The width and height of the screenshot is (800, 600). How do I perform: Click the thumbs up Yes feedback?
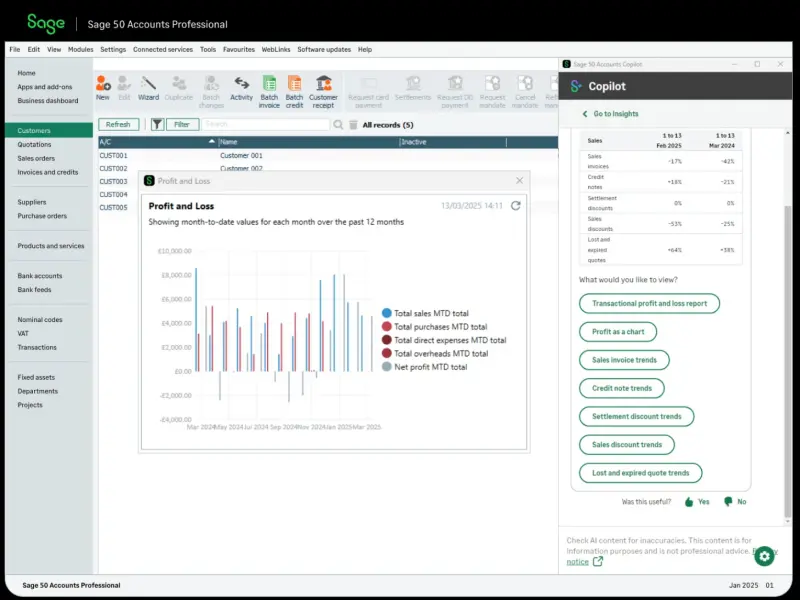pos(697,502)
